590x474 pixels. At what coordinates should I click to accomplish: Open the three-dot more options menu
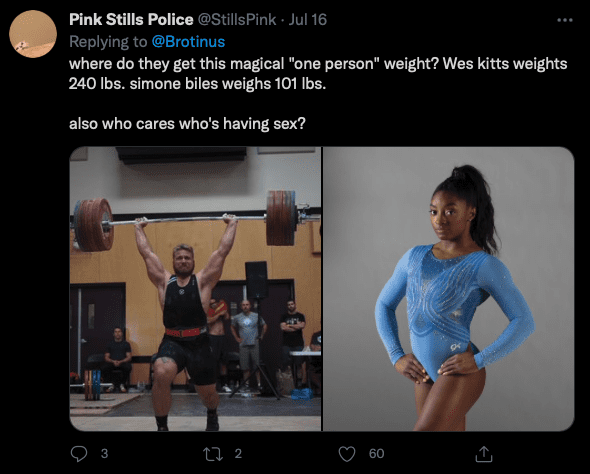[x=565, y=20]
